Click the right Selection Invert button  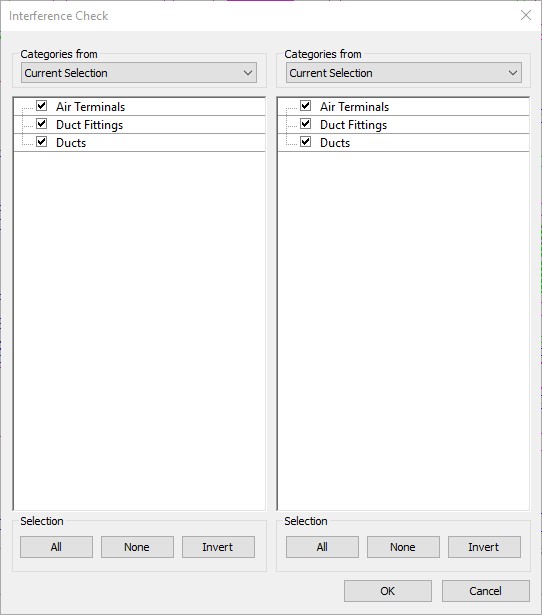(x=484, y=547)
